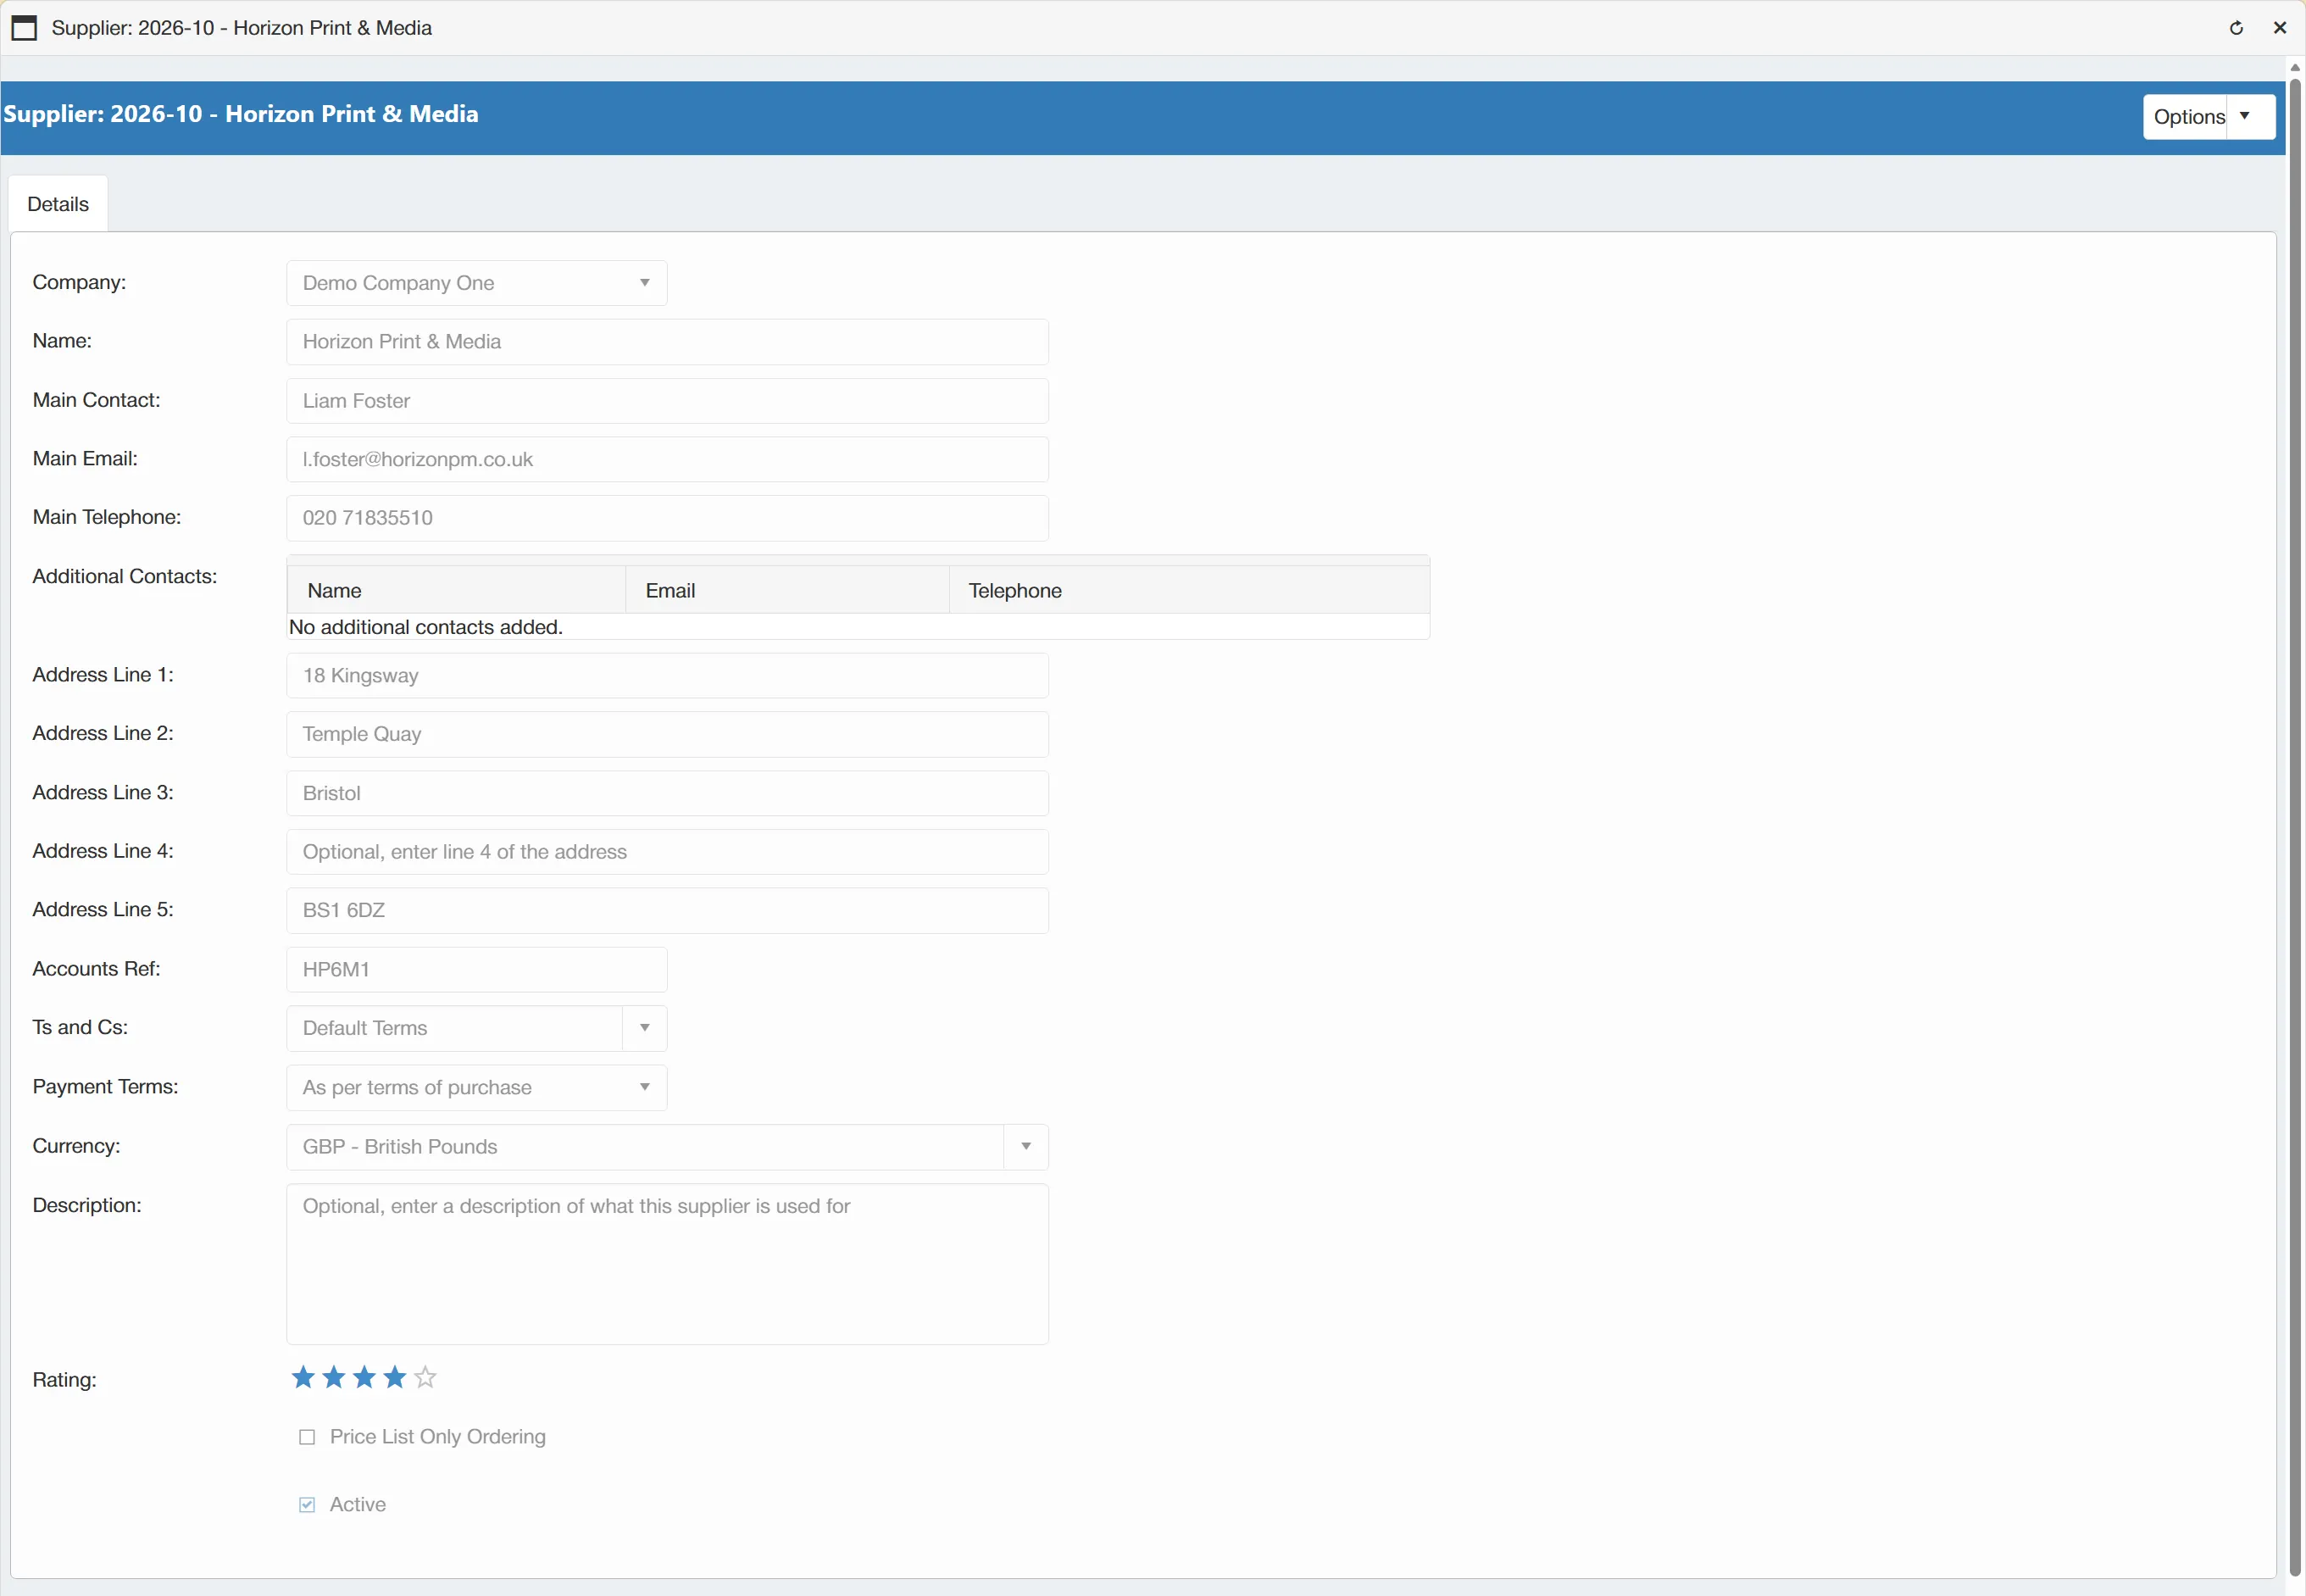Image resolution: width=2306 pixels, height=1596 pixels.
Task: Click the Address Line 2 field
Action: [668, 734]
